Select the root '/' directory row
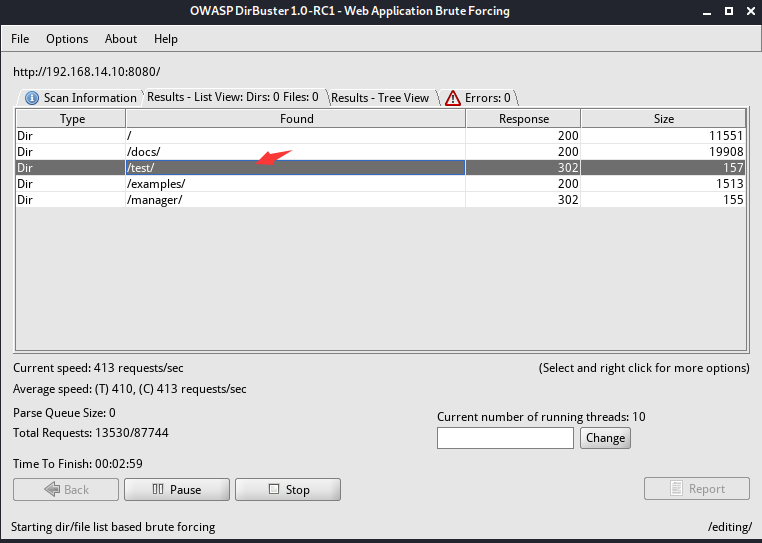The width and height of the screenshot is (762, 543). pyautogui.click(x=381, y=136)
